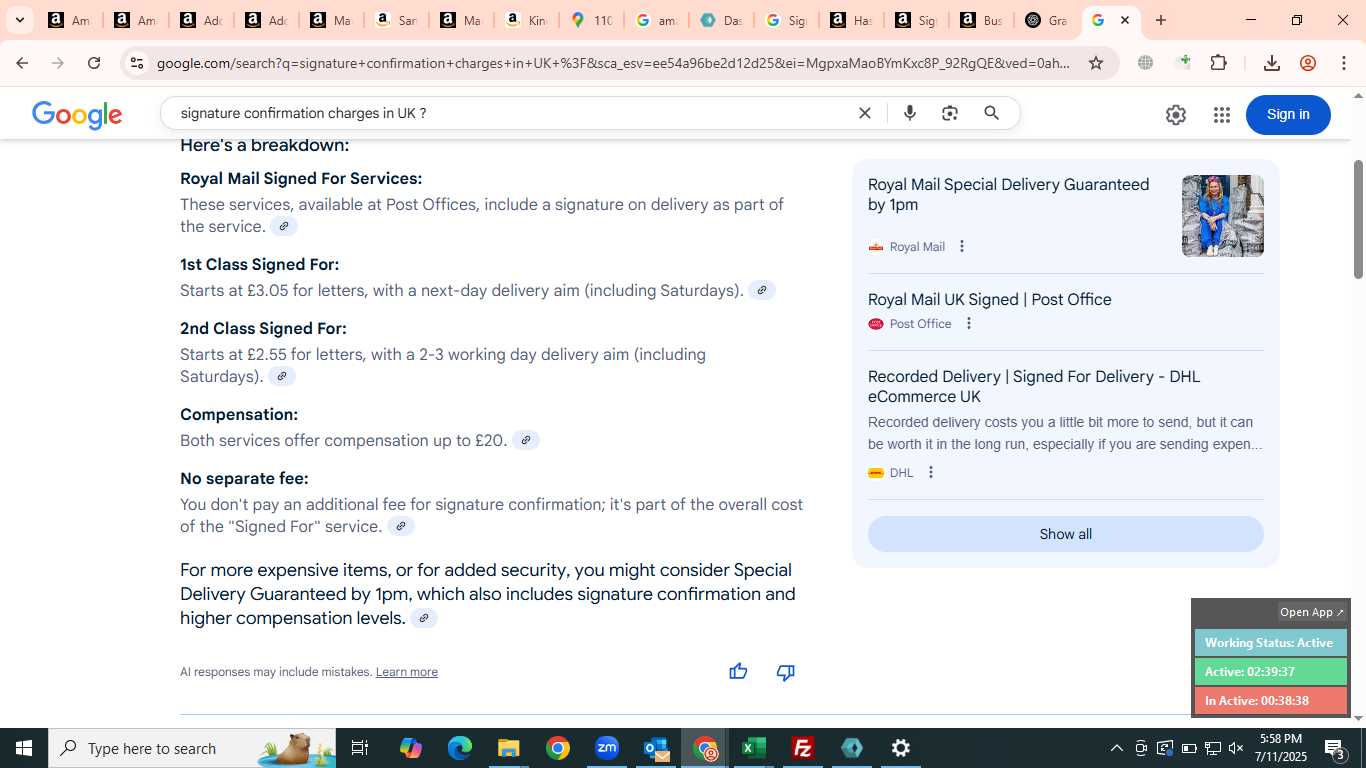Open Recorded Delivery DHL eCommerce UK result

(1034, 386)
